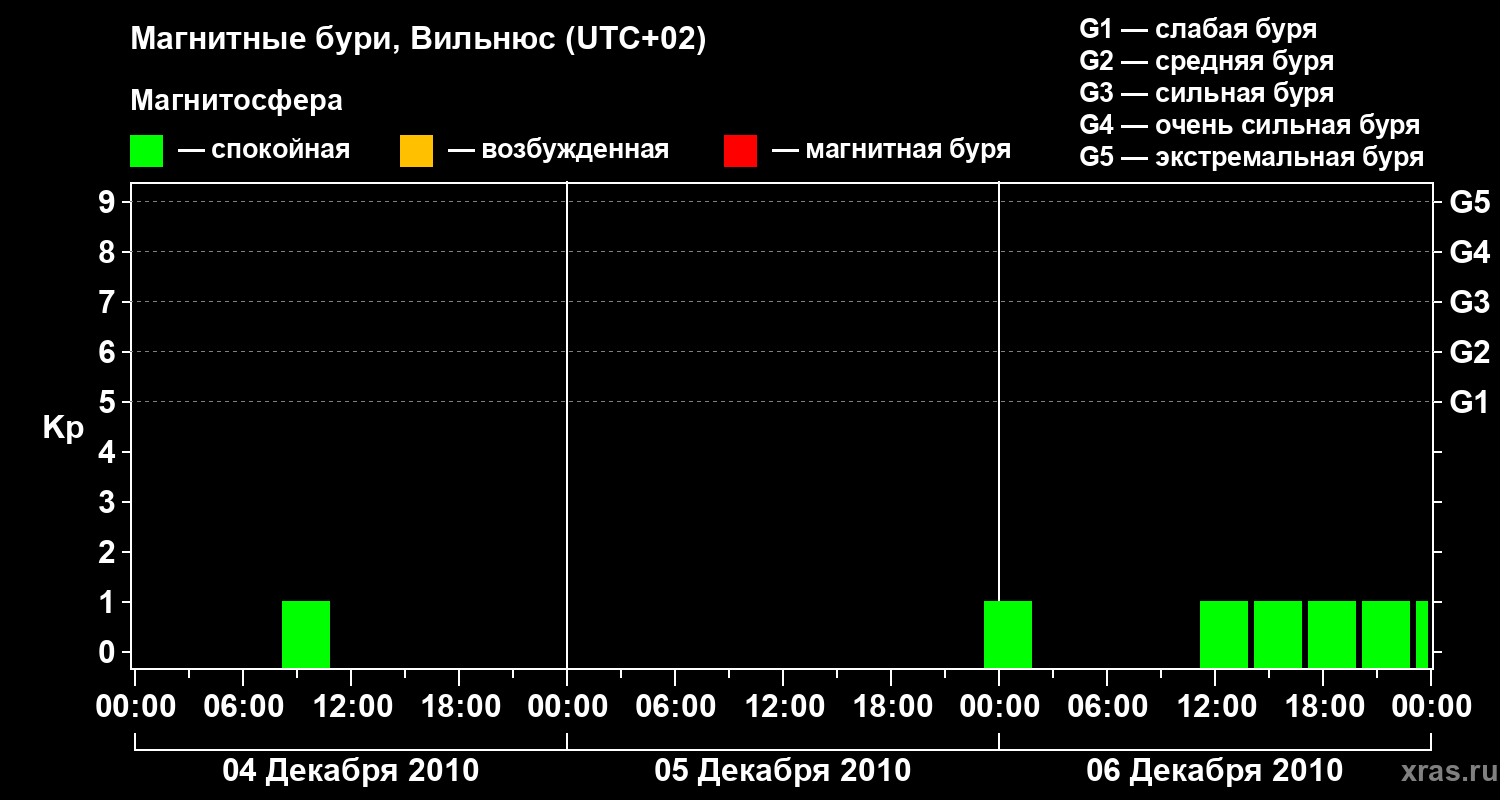Click '06:00' time label under 06 December
This screenshot has height=800, width=1500.
click(x=1107, y=707)
